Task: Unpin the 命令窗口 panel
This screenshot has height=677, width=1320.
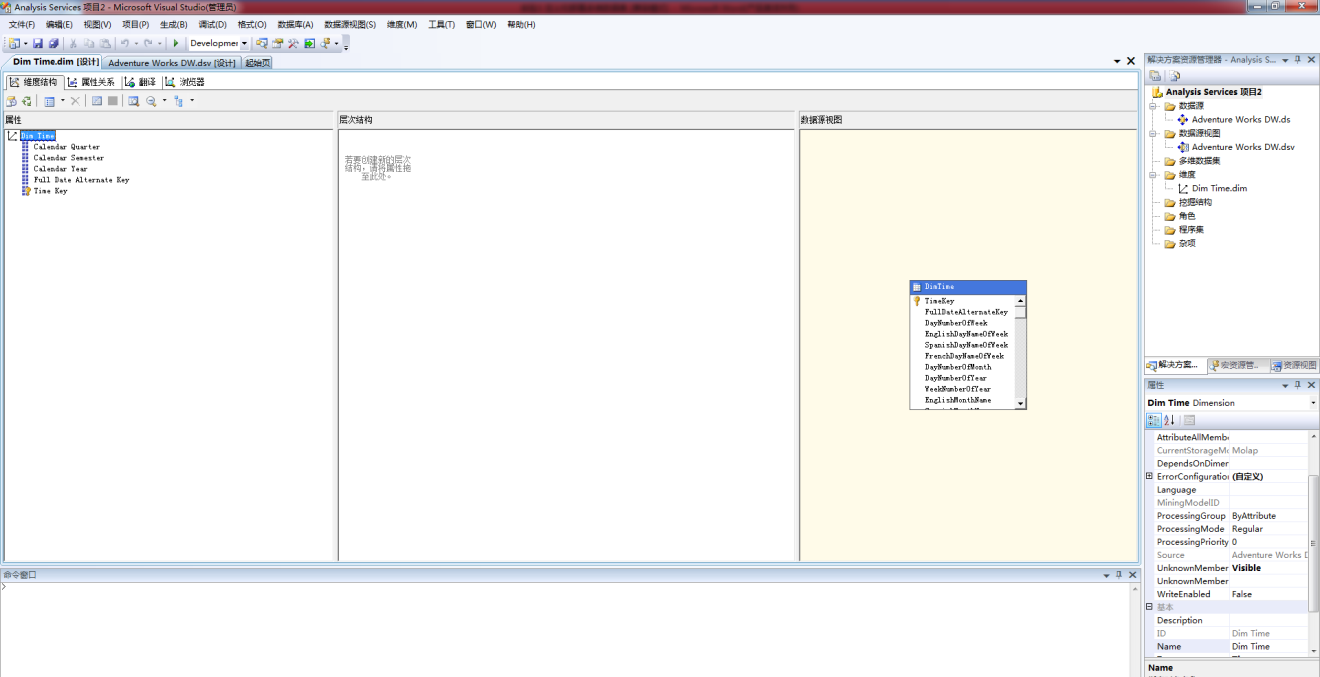Action: point(1120,574)
